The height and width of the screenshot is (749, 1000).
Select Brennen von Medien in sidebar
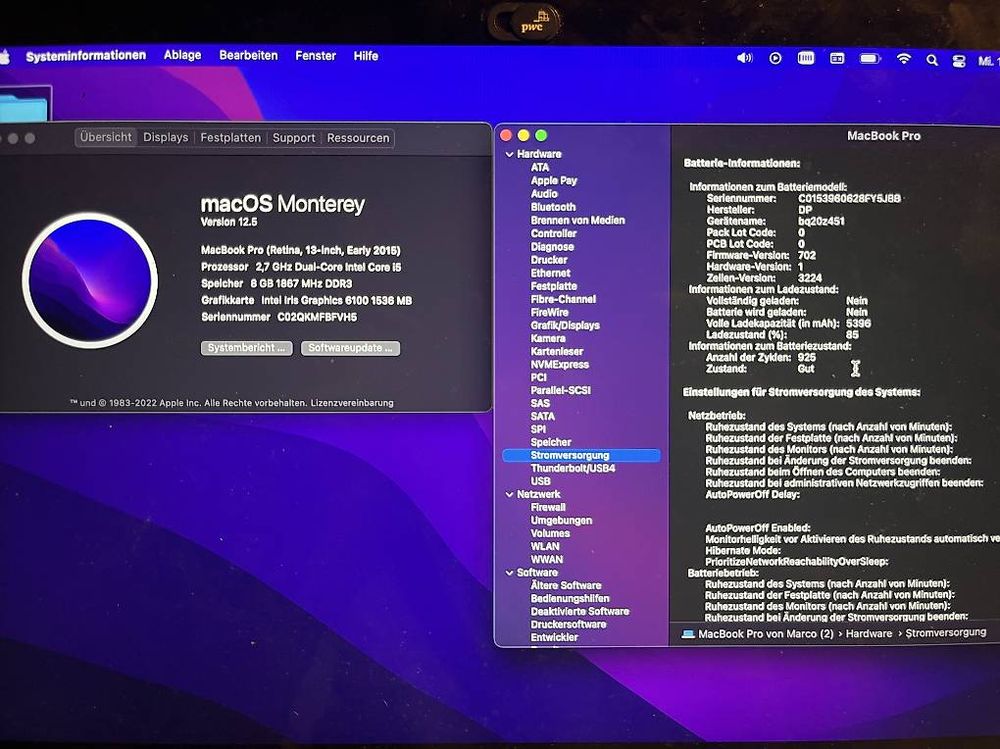(577, 220)
